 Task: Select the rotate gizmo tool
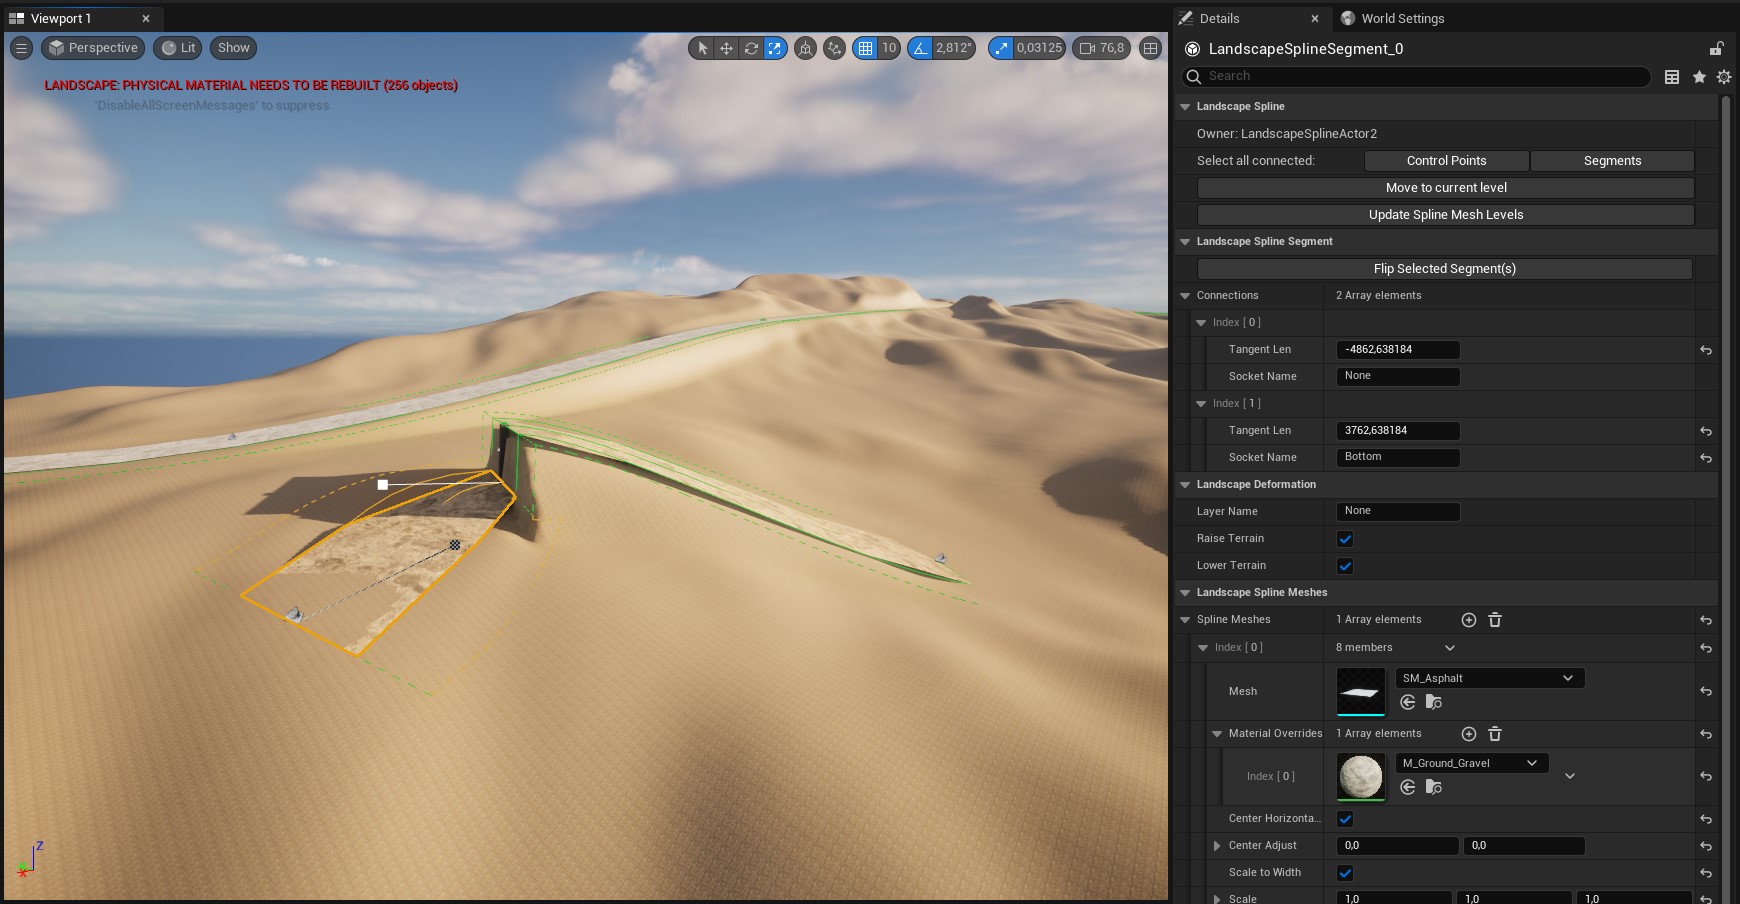pyautogui.click(x=750, y=48)
